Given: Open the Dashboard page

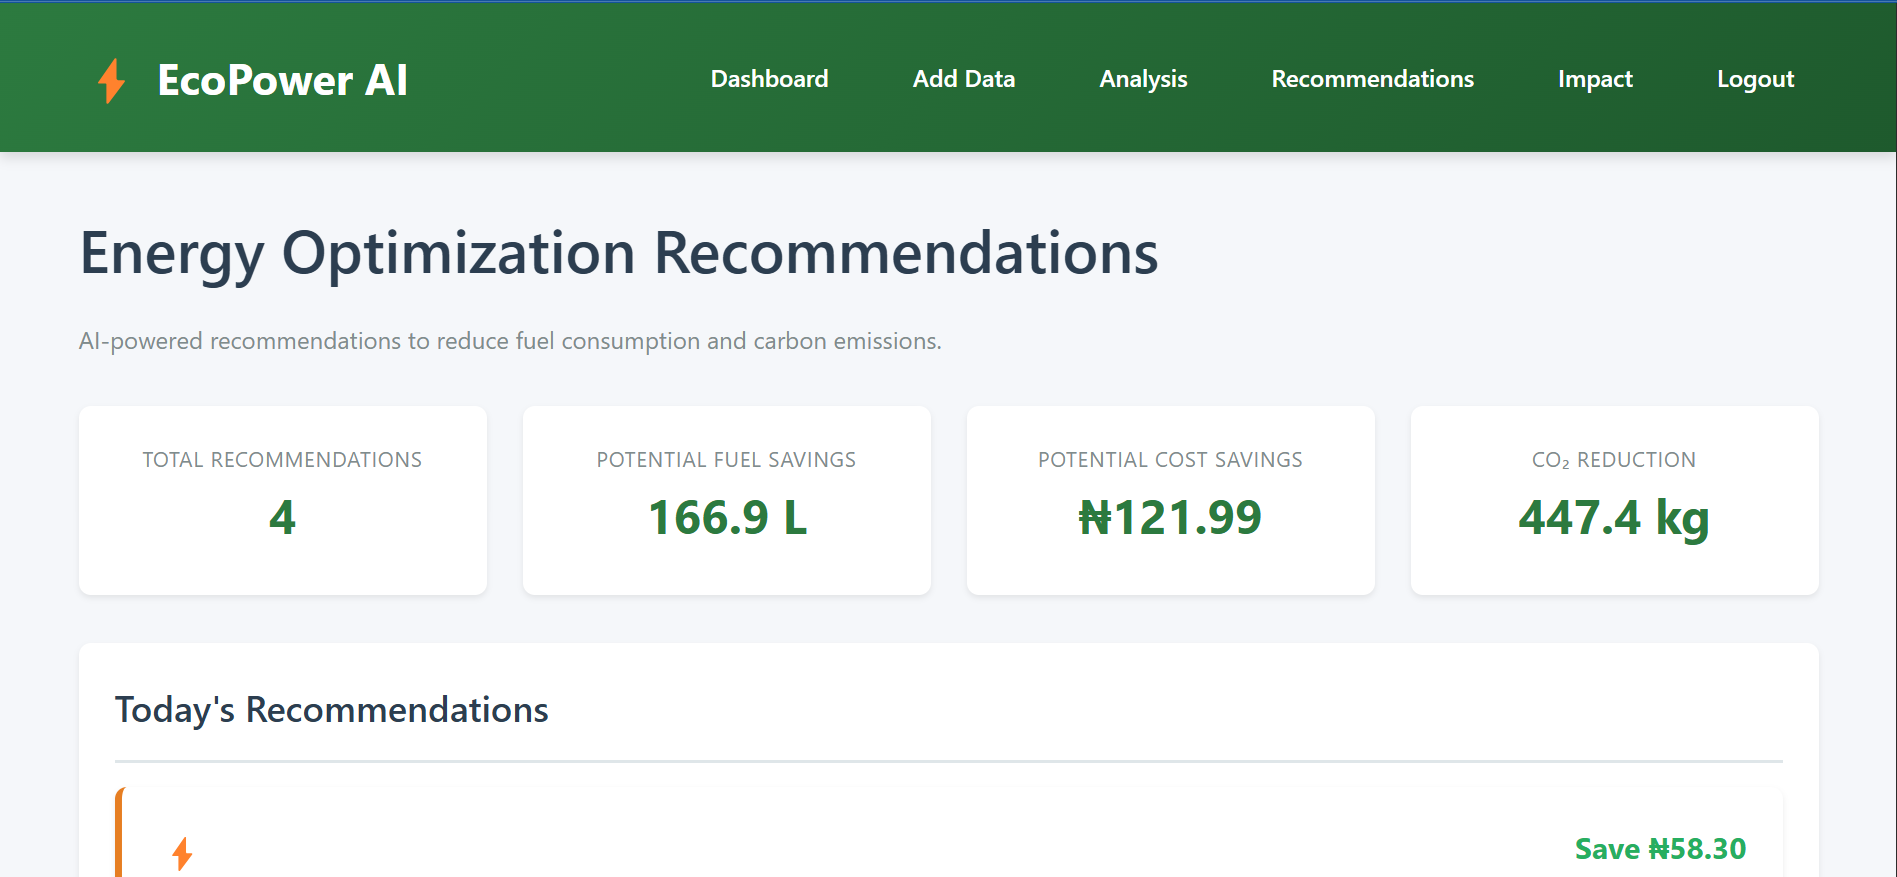Looking at the screenshot, I should click(x=769, y=79).
